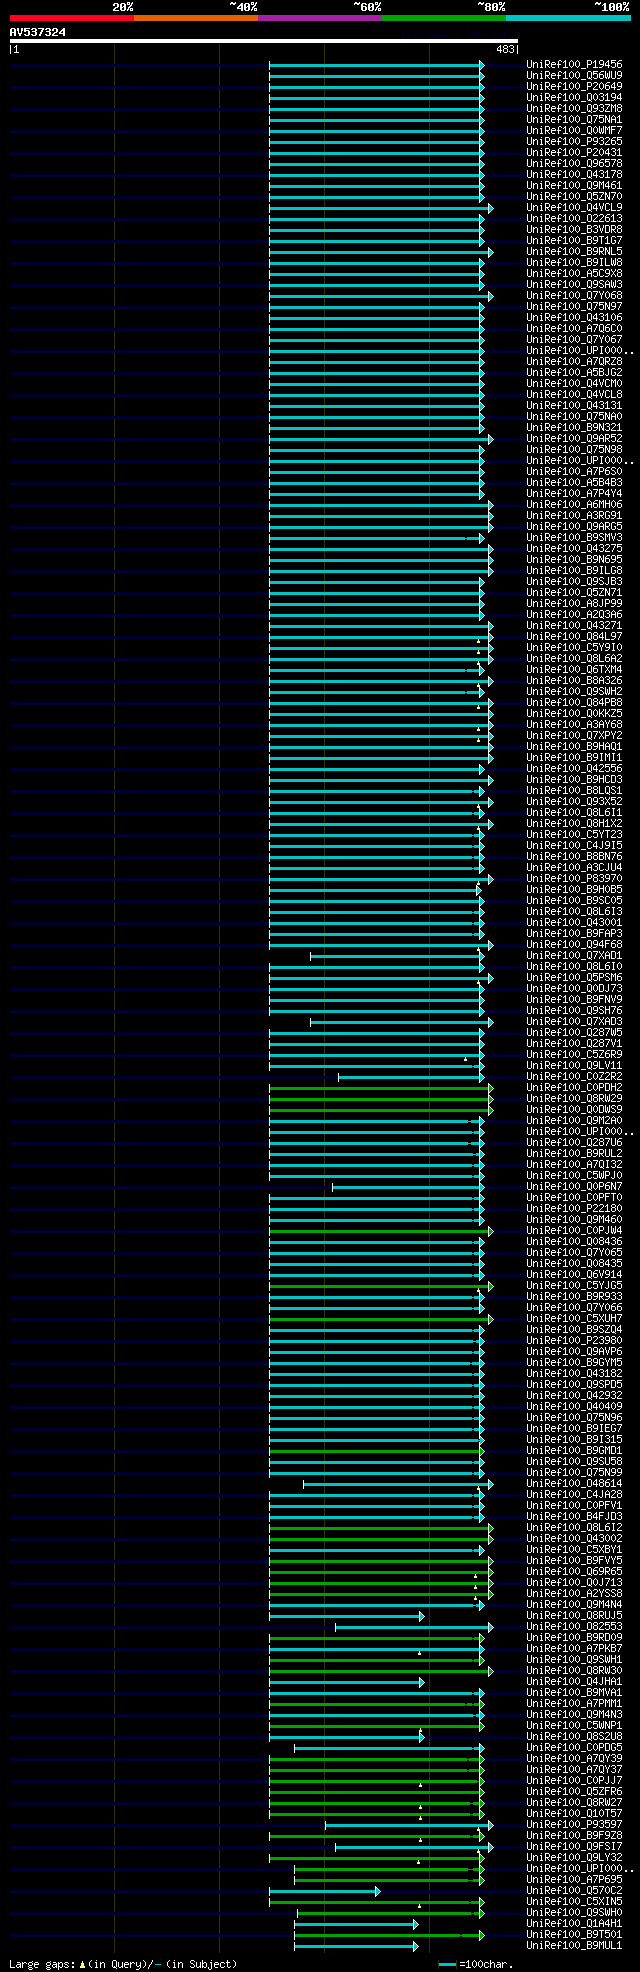Click hit label UniRef100_Q6TXM4
Image resolution: width=640 pixels, height=1972 pixels.
pyautogui.click(x=574, y=670)
